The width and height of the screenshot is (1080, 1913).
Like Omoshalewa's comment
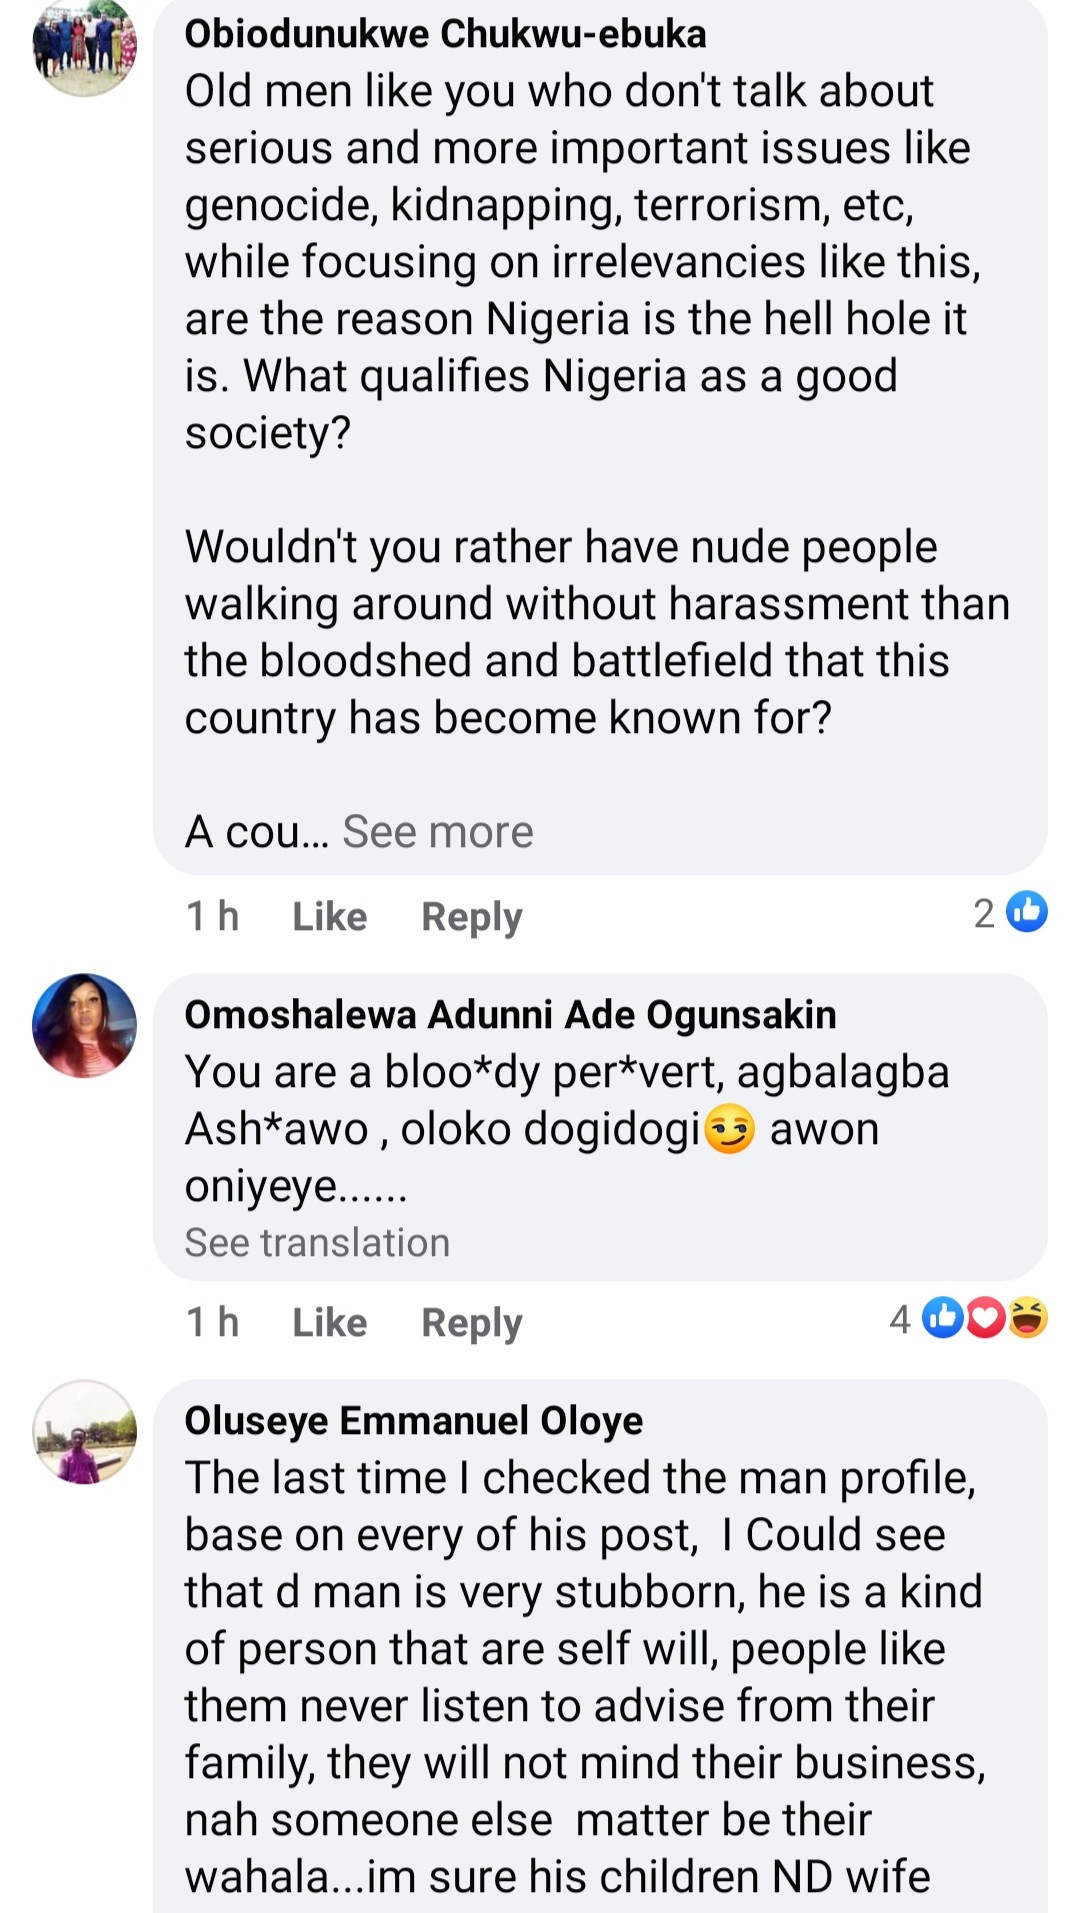(x=329, y=1322)
